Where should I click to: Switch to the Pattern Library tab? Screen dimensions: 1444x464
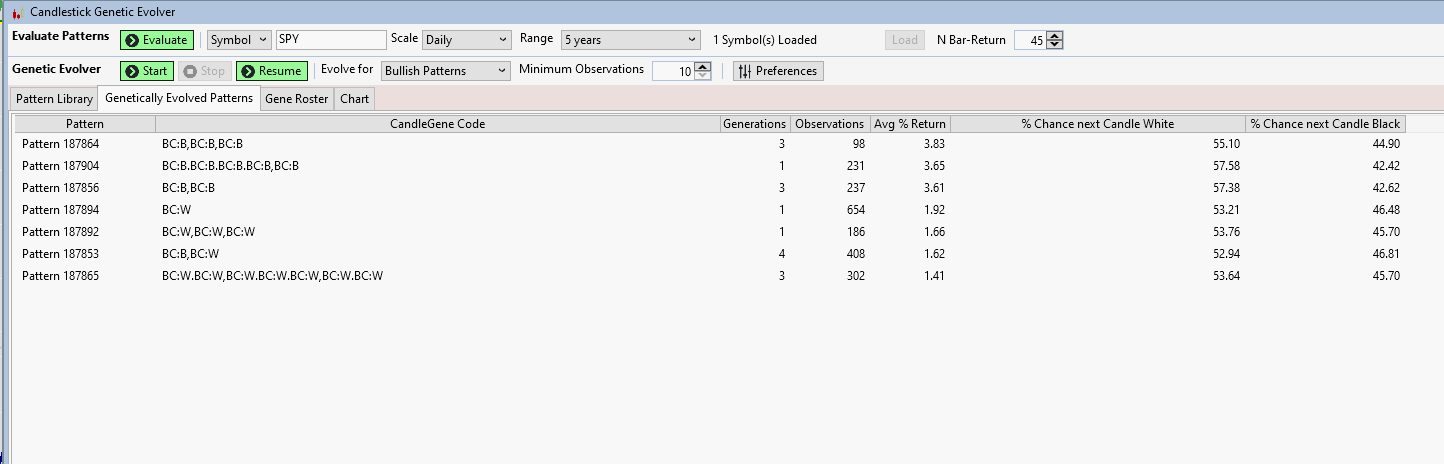pyautogui.click(x=54, y=99)
